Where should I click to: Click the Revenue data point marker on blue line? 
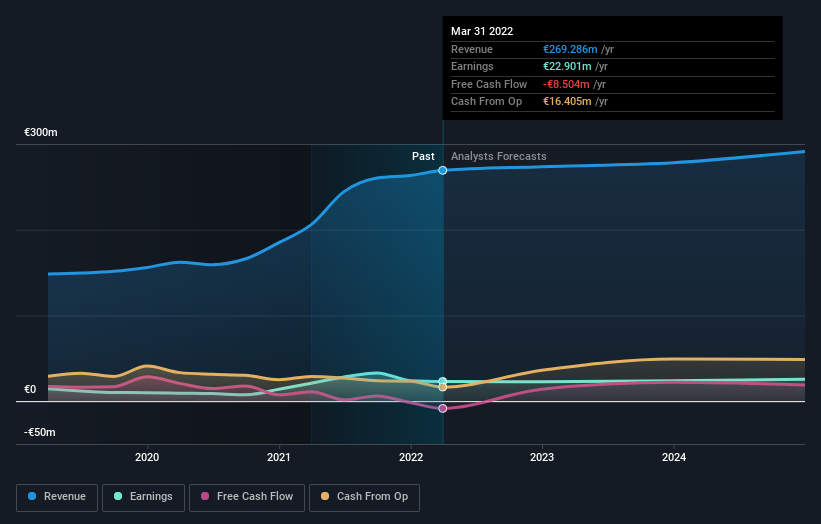(442, 170)
